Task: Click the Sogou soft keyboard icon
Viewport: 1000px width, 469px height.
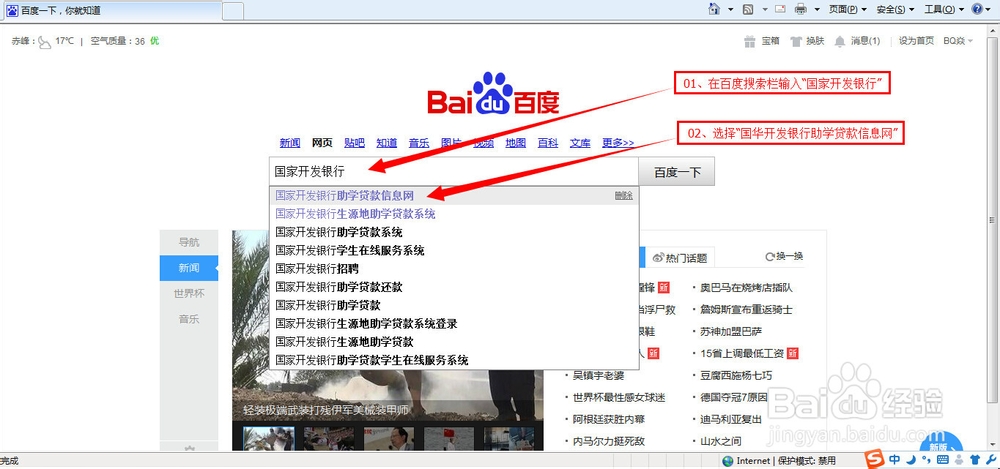Action: pos(943,459)
